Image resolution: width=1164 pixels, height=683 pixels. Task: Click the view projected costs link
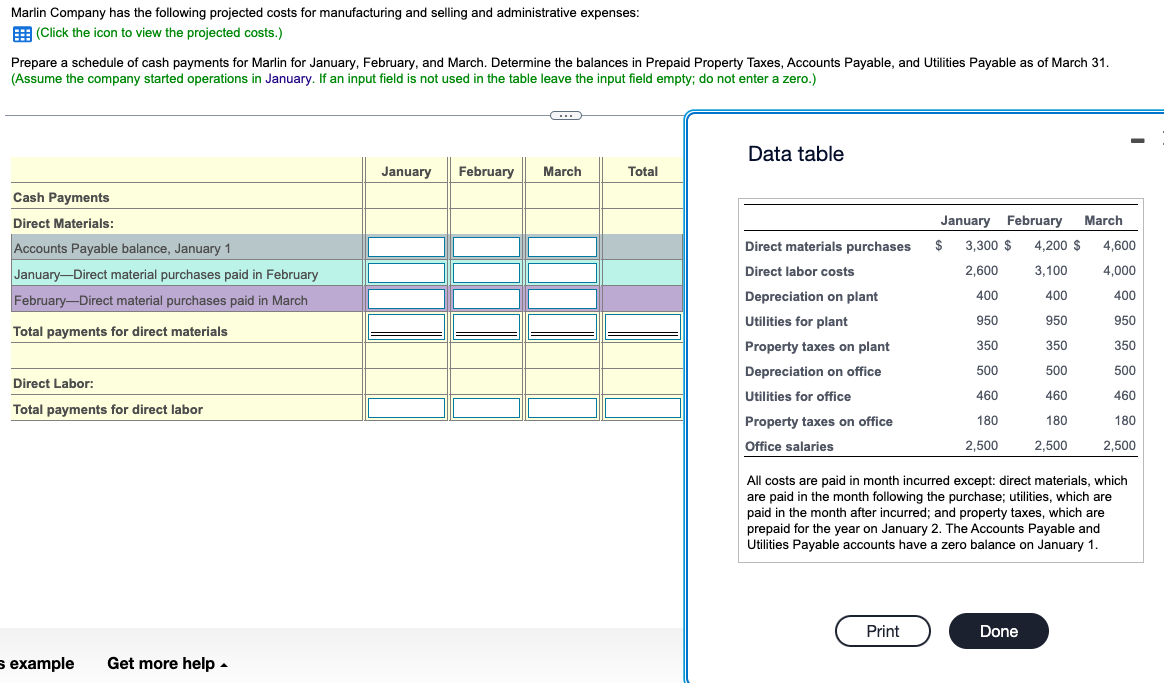159,33
